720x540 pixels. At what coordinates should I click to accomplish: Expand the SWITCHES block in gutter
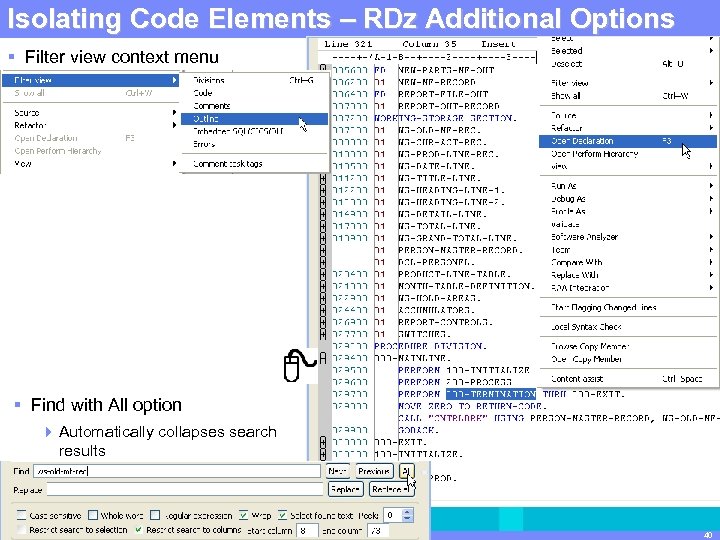[x=323, y=334]
